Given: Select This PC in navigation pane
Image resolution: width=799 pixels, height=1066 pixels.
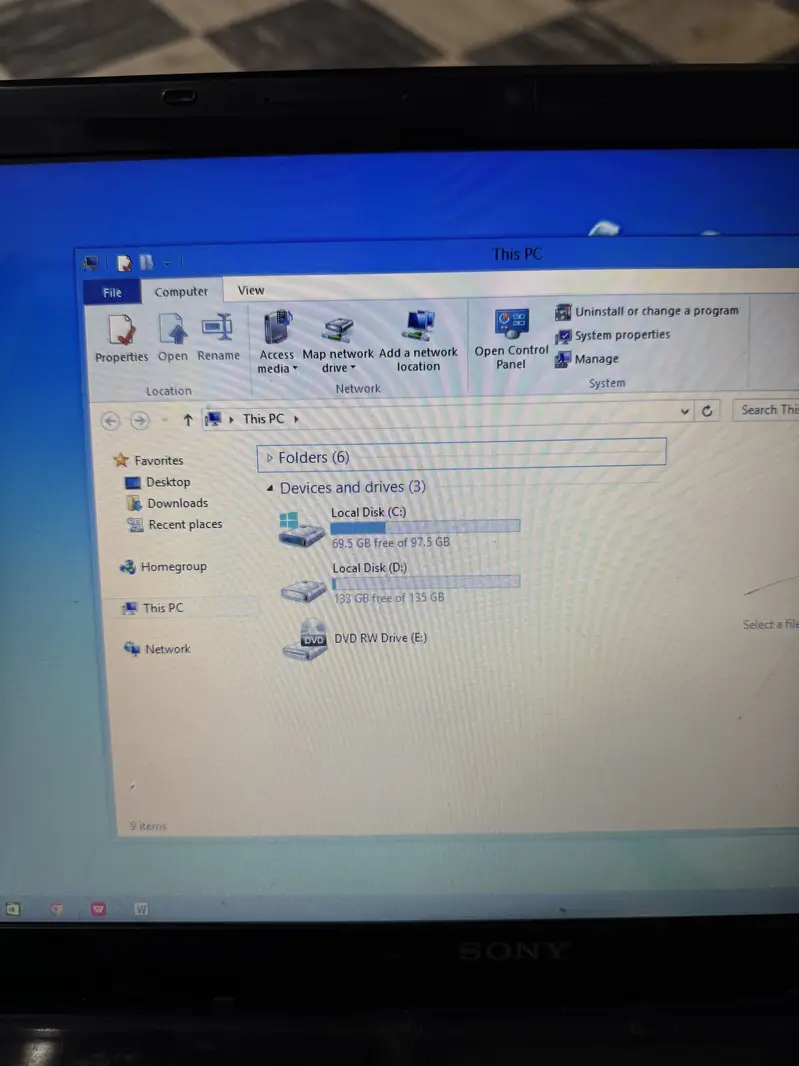Looking at the screenshot, I should coord(153,608).
